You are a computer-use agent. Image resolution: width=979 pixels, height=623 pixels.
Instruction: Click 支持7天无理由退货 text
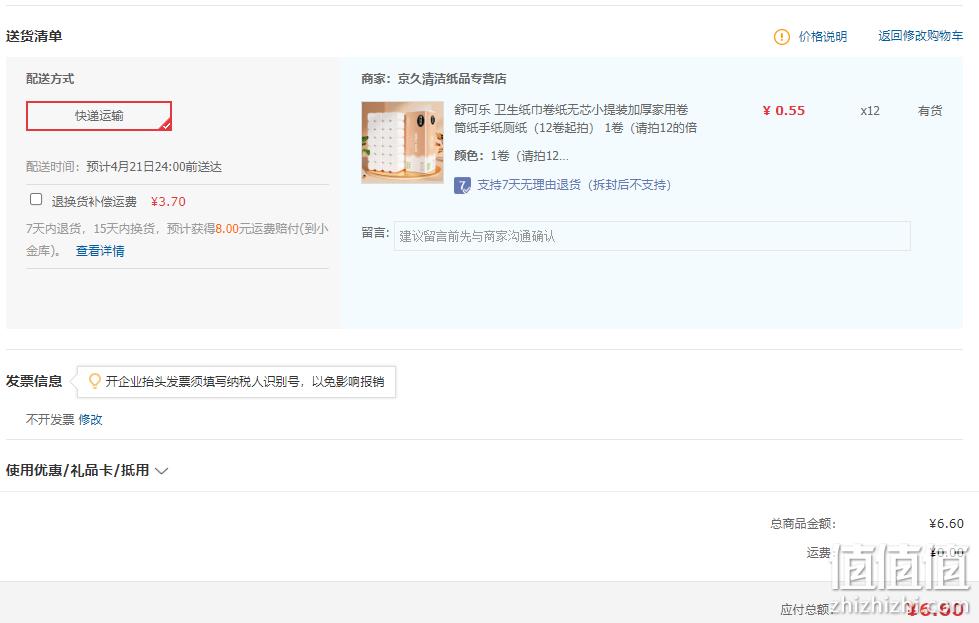pyautogui.click(x=574, y=185)
